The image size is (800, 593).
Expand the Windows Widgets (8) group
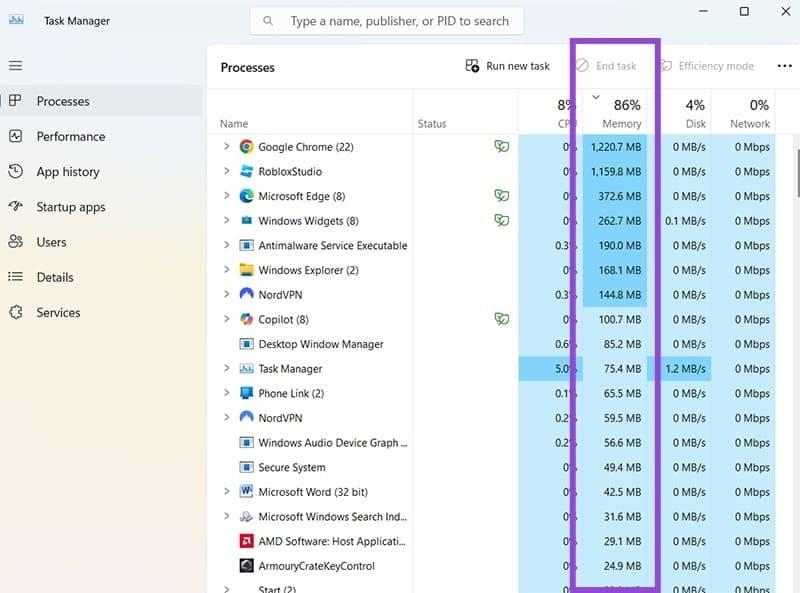coord(227,220)
